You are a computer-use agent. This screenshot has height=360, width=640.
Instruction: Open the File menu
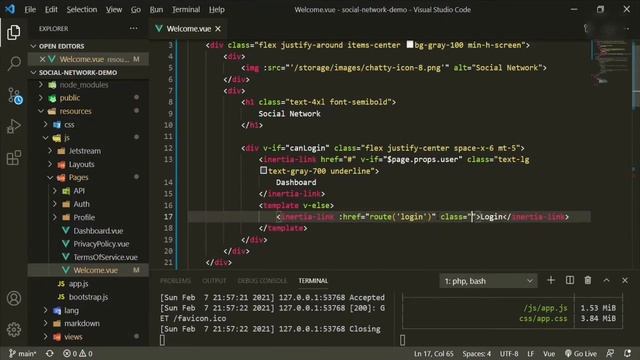tap(30, 9)
